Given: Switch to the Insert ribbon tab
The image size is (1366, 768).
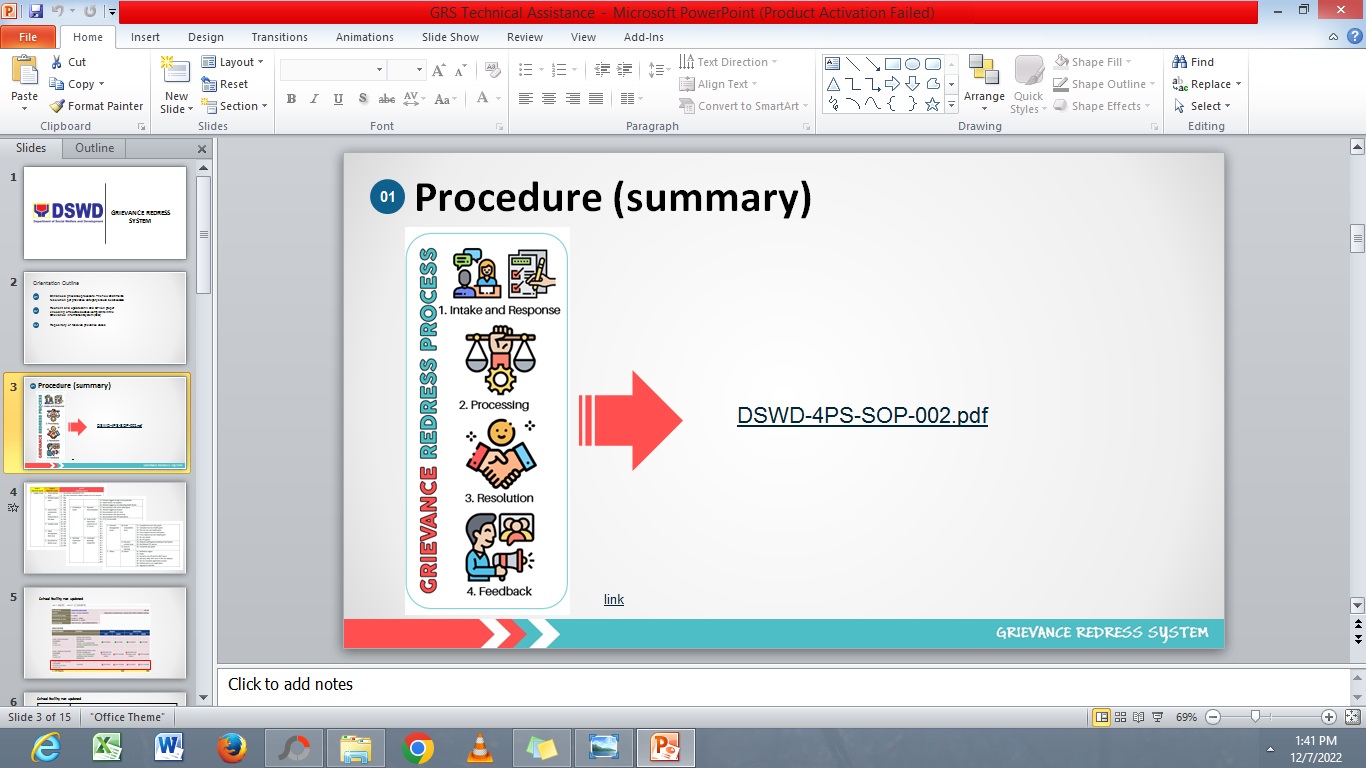Looking at the screenshot, I should pyautogui.click(x=145, y=37).
